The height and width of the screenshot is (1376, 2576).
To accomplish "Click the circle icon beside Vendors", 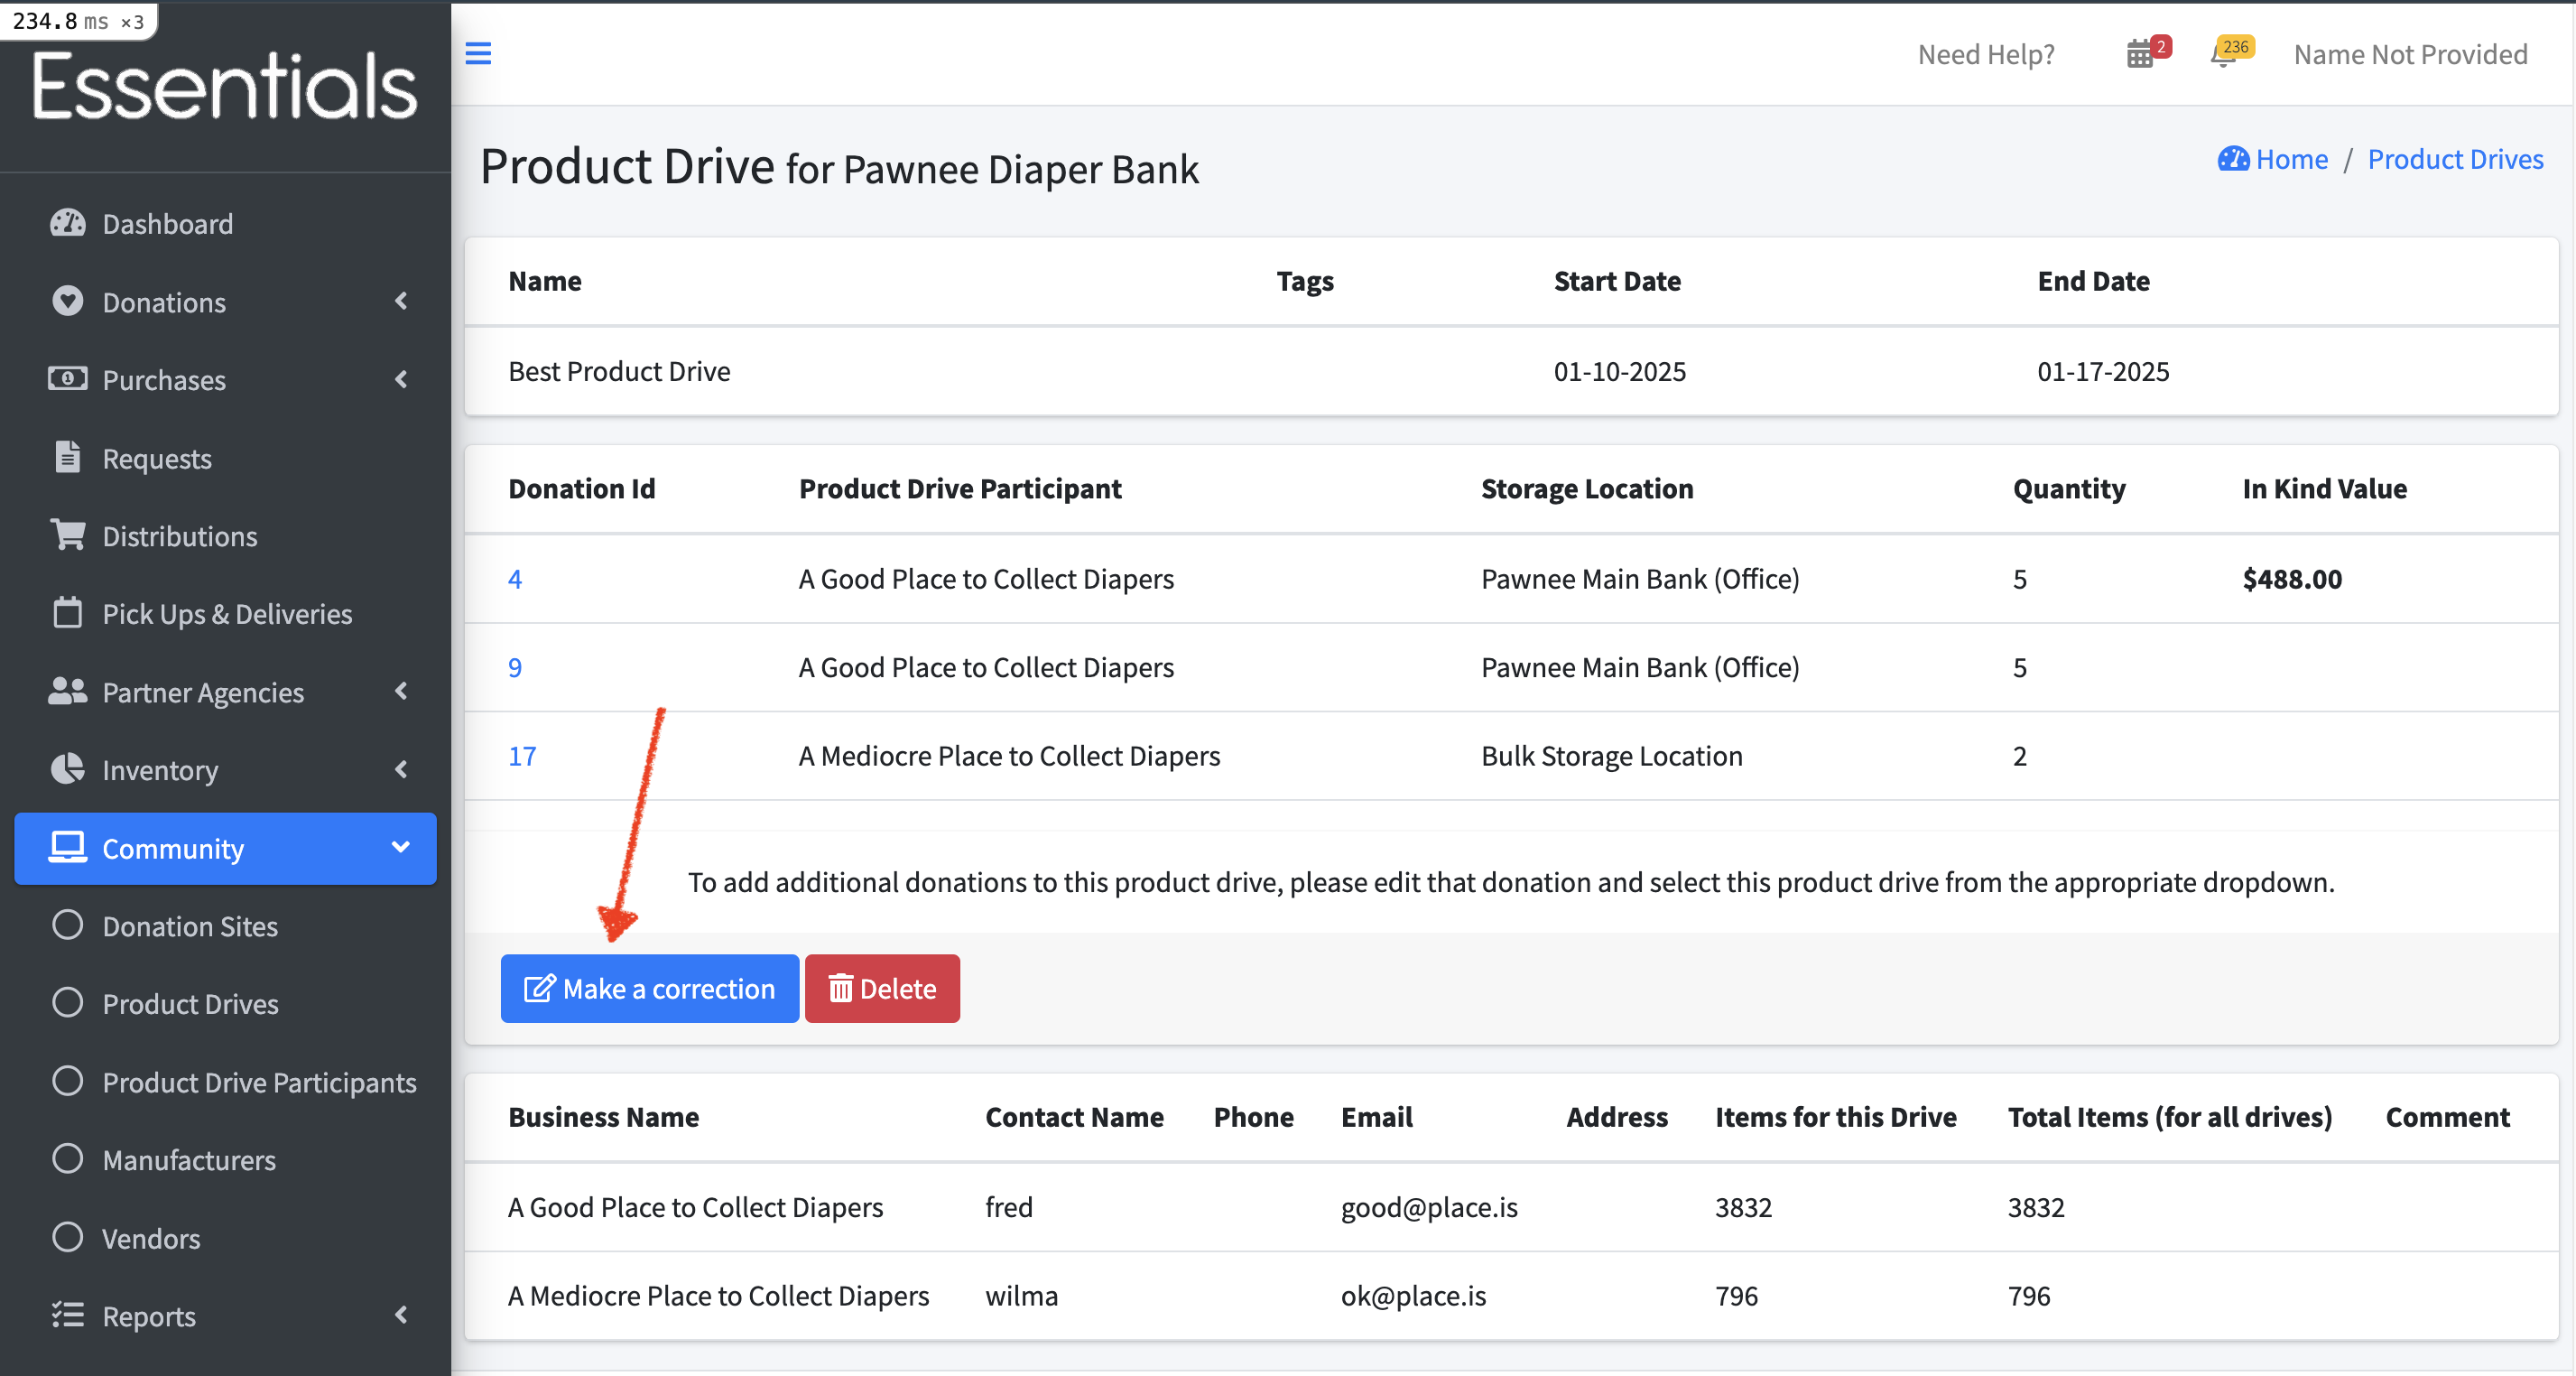I will 67,1237.
